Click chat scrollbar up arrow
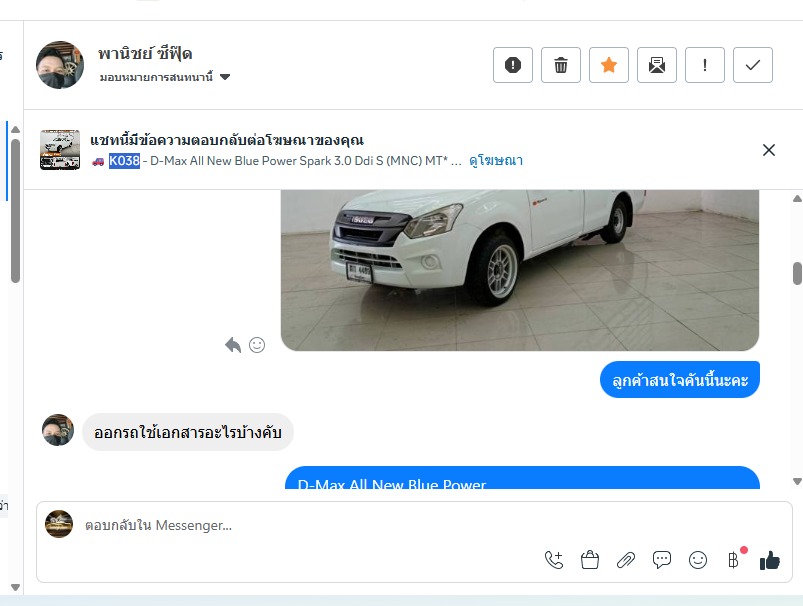Viewport: 803px width, 606px height. (797, 199)
